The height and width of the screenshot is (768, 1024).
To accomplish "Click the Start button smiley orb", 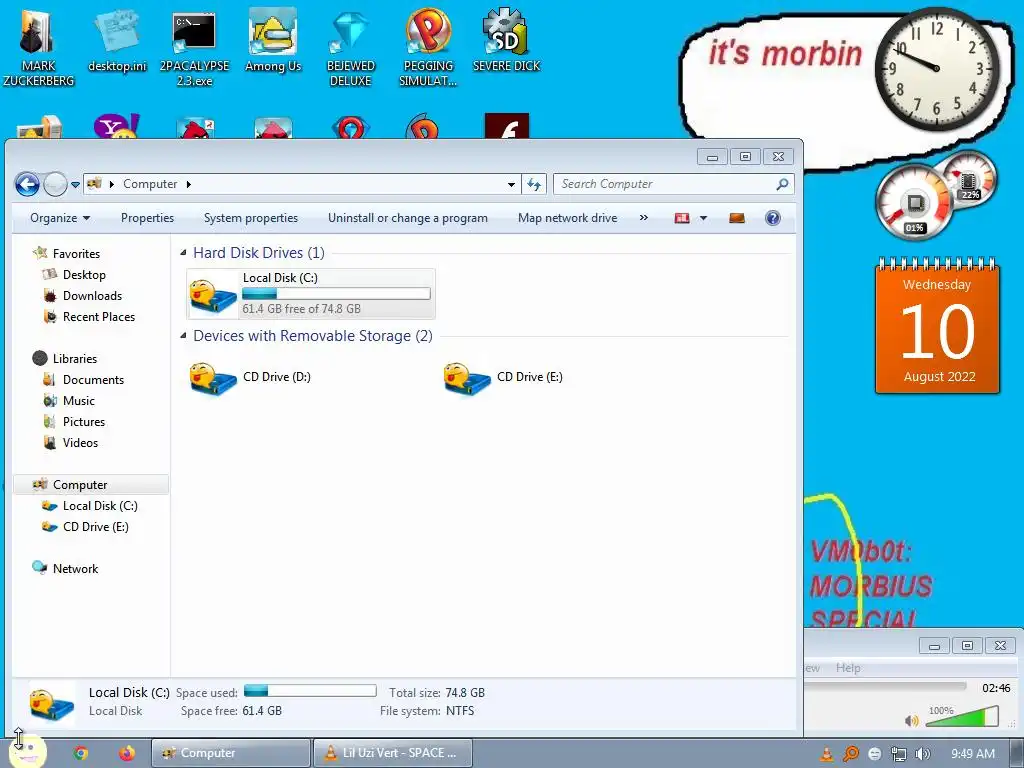I will tap(27, 751).
